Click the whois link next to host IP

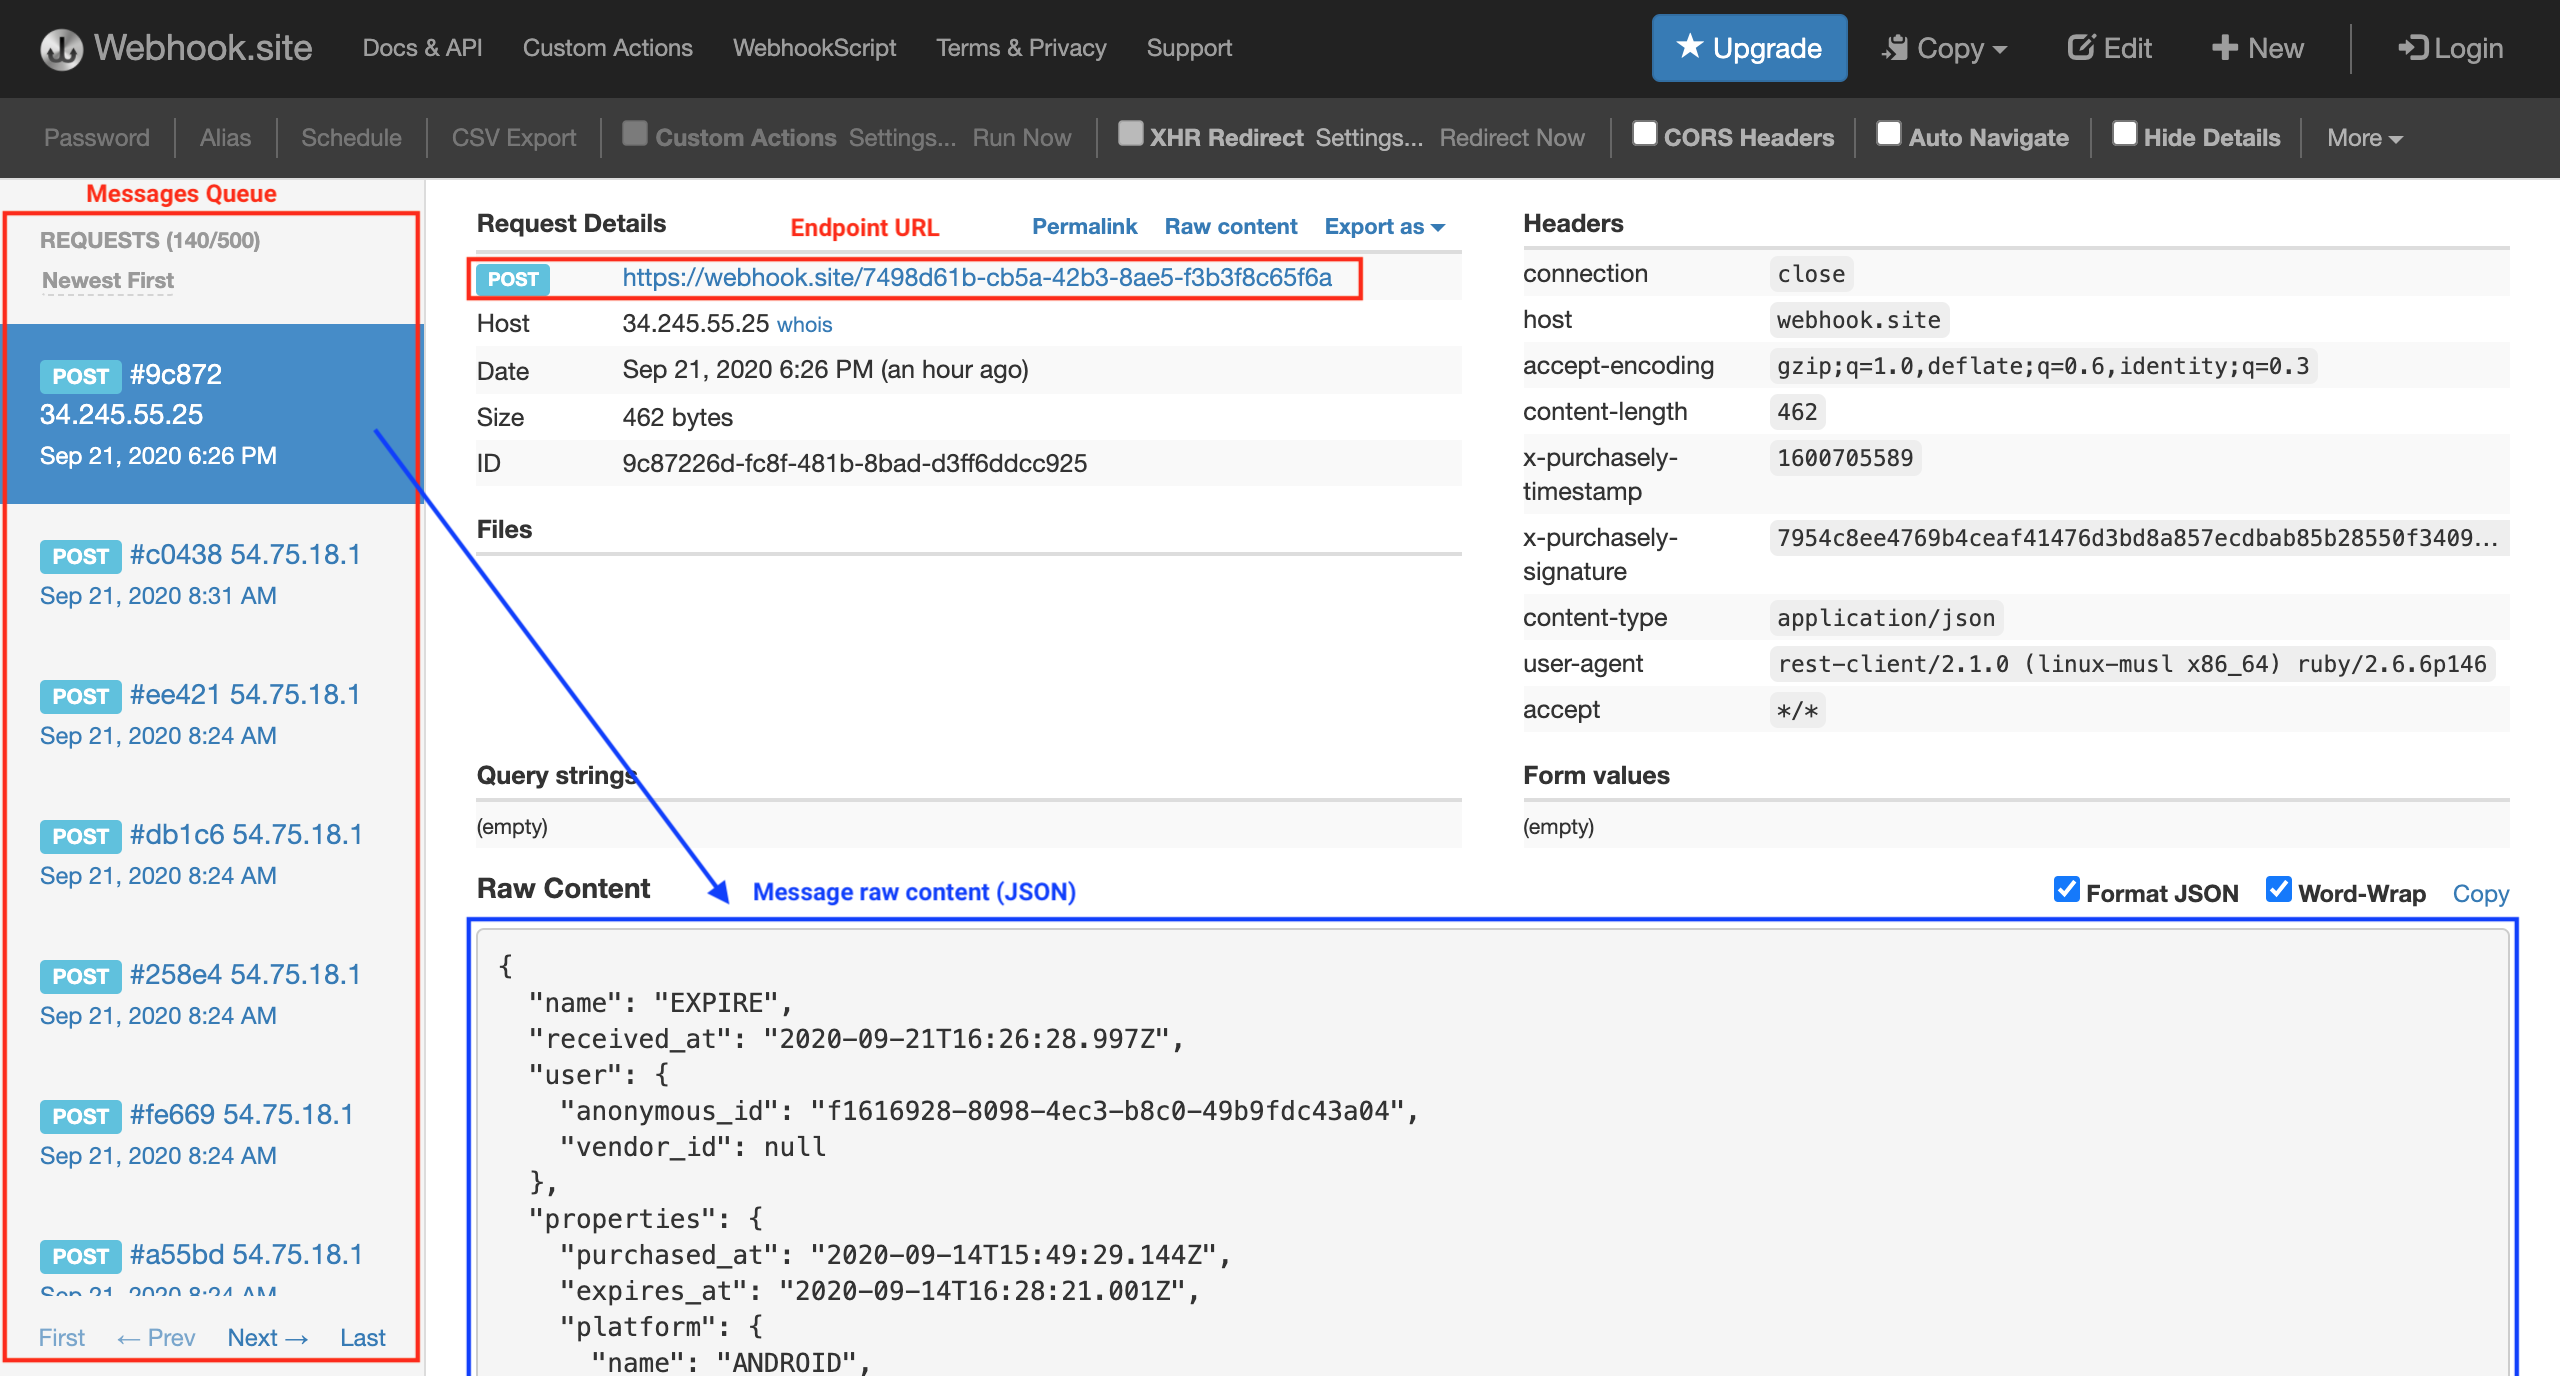pos(805,325)
